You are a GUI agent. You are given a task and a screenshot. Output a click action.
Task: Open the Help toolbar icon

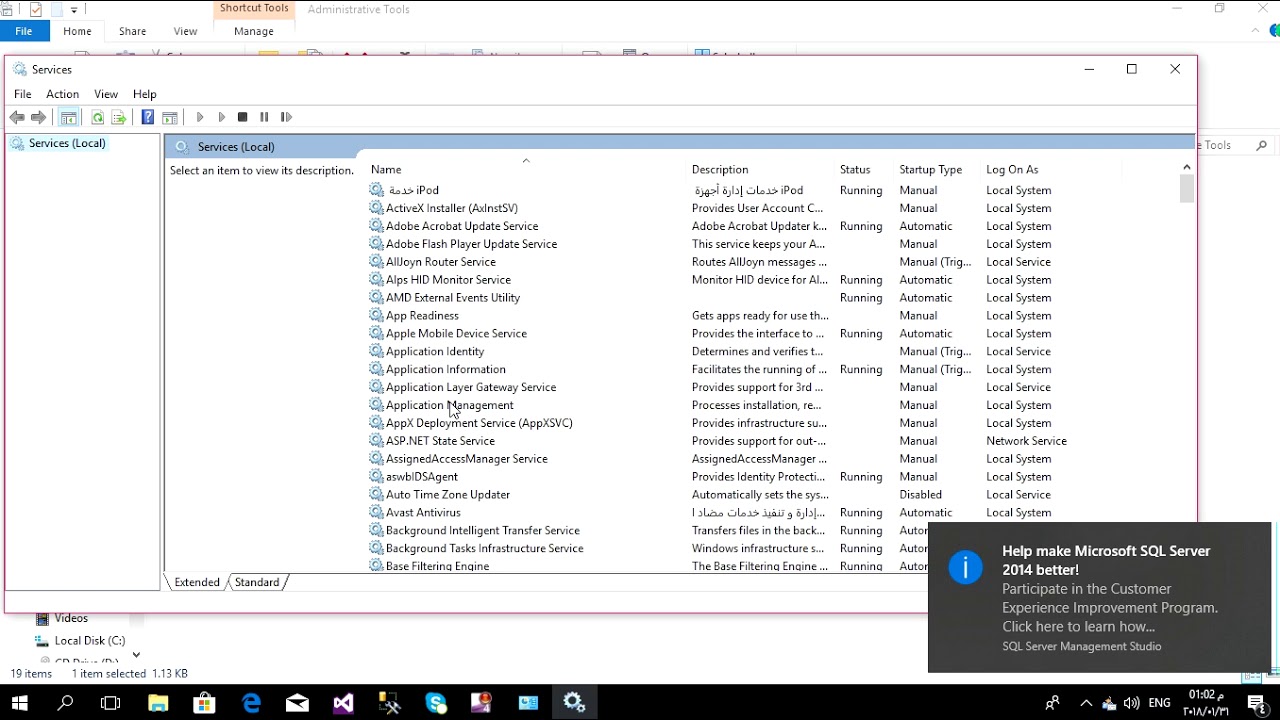tap(147, 117)
